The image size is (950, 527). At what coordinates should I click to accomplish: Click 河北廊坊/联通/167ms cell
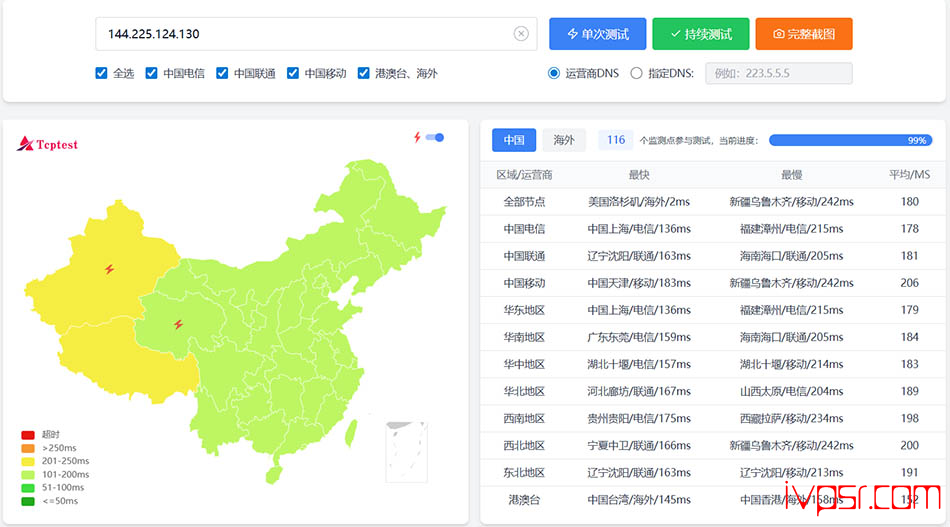pos(639,391)
